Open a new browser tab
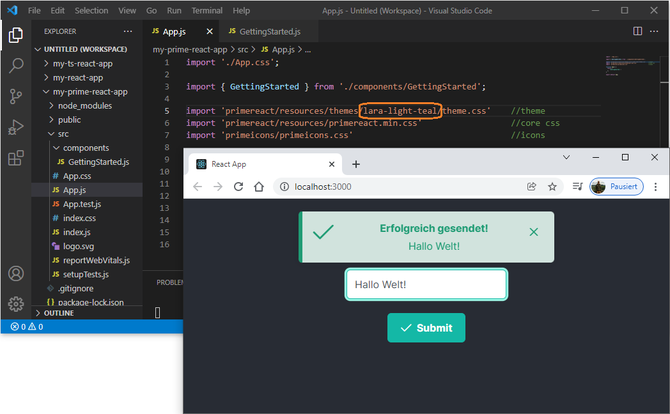 [x=356, y=164]
